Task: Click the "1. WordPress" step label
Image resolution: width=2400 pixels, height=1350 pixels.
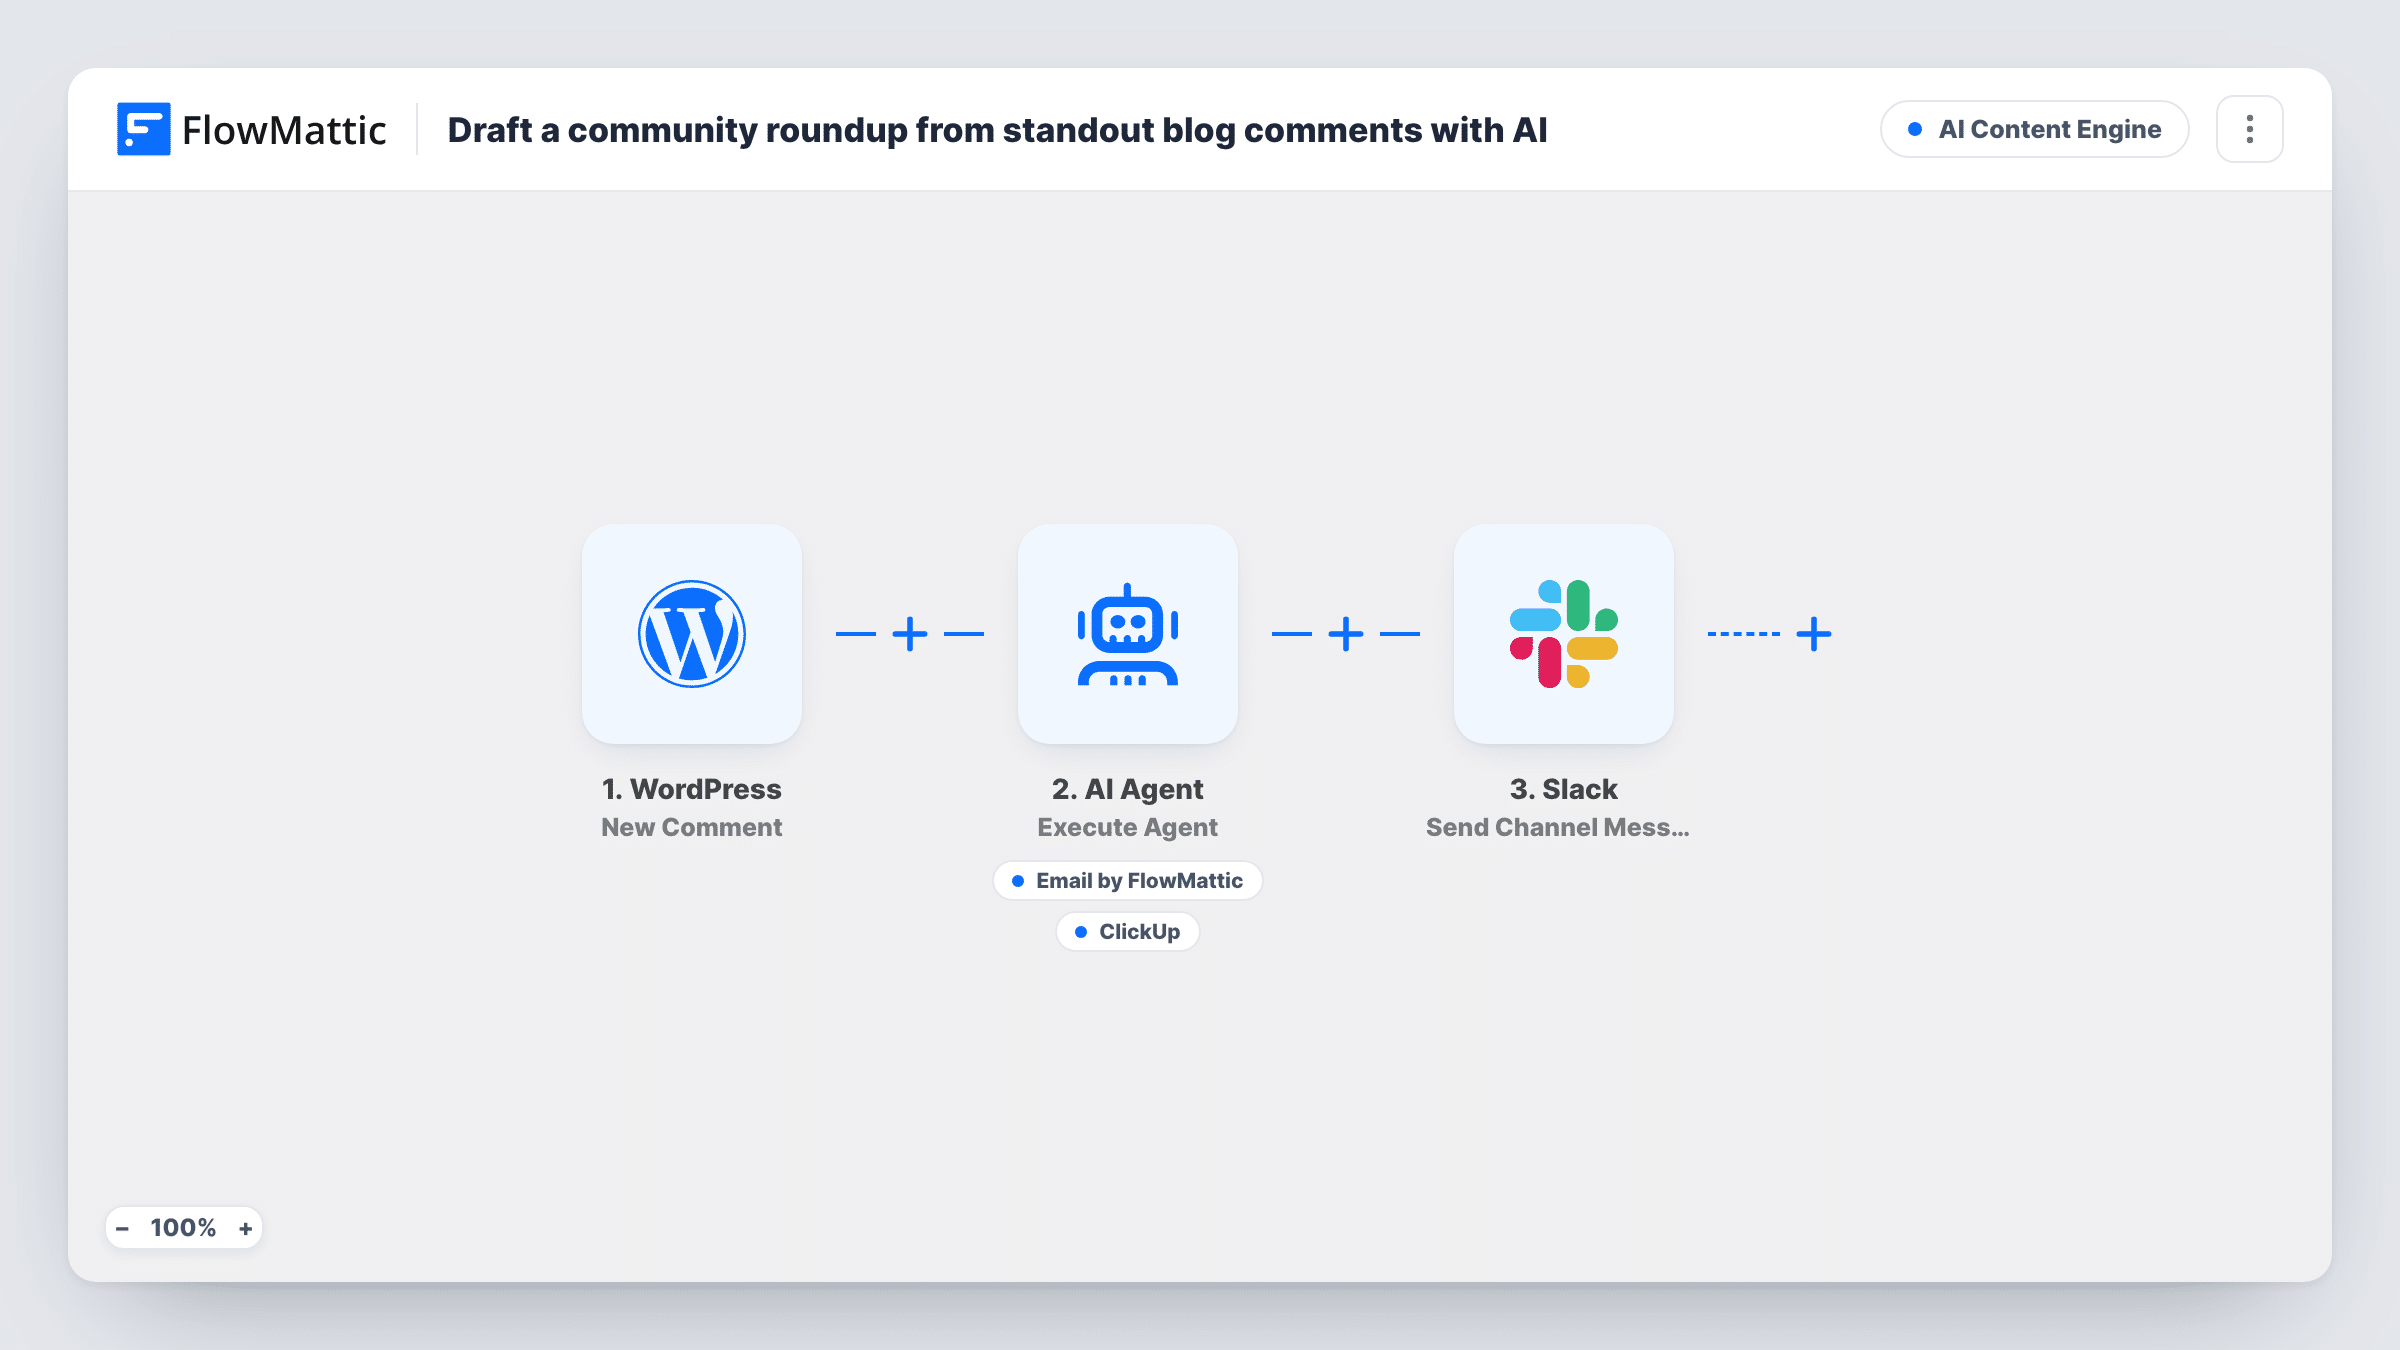Action: [692, 789]
